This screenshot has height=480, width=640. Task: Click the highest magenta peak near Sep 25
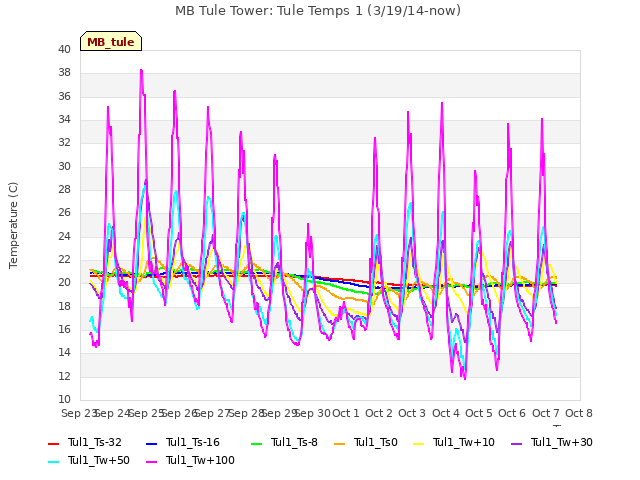click(x=141, y=70)
